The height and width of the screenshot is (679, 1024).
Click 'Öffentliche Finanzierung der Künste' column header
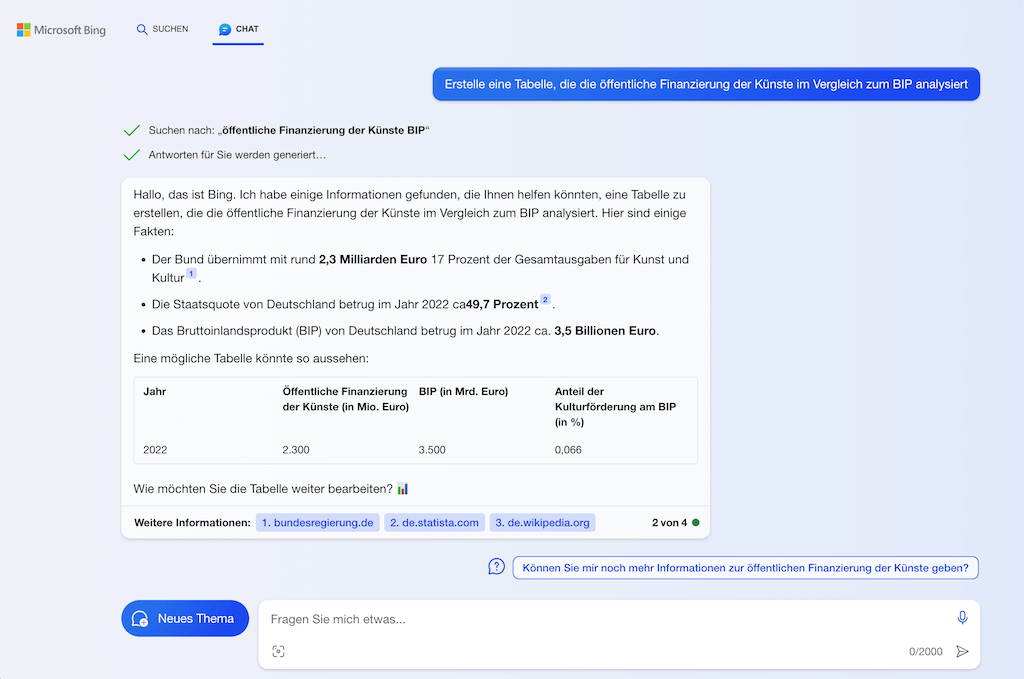(x=345, y=399)
